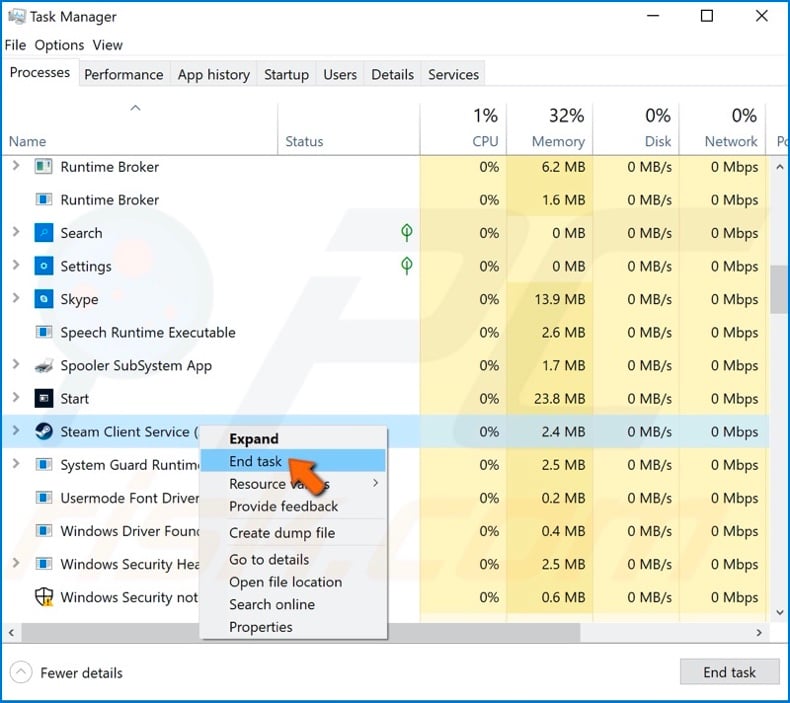Select the Processes tab

pos(40,73)
